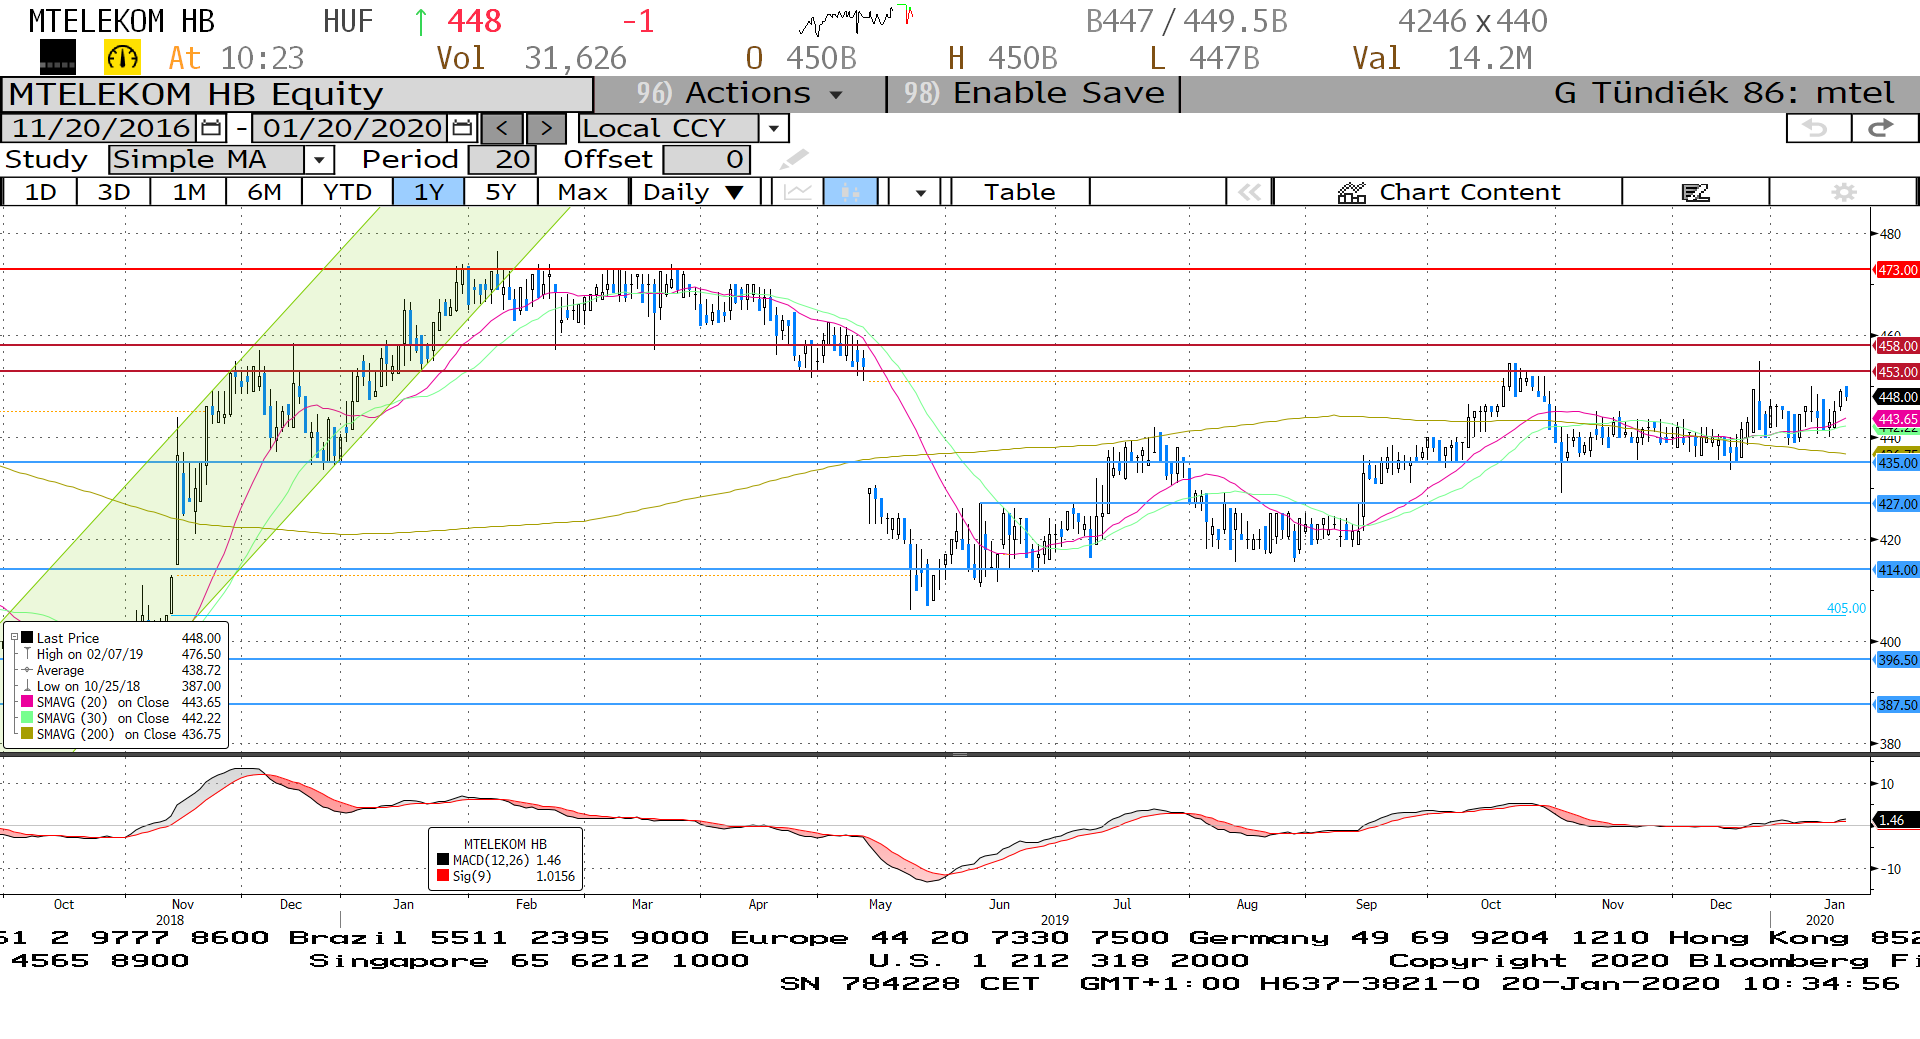Select 6M range tab
Image resolution: width=1920 pixels, height=1039 pixels.
click(x=264, y=192)
